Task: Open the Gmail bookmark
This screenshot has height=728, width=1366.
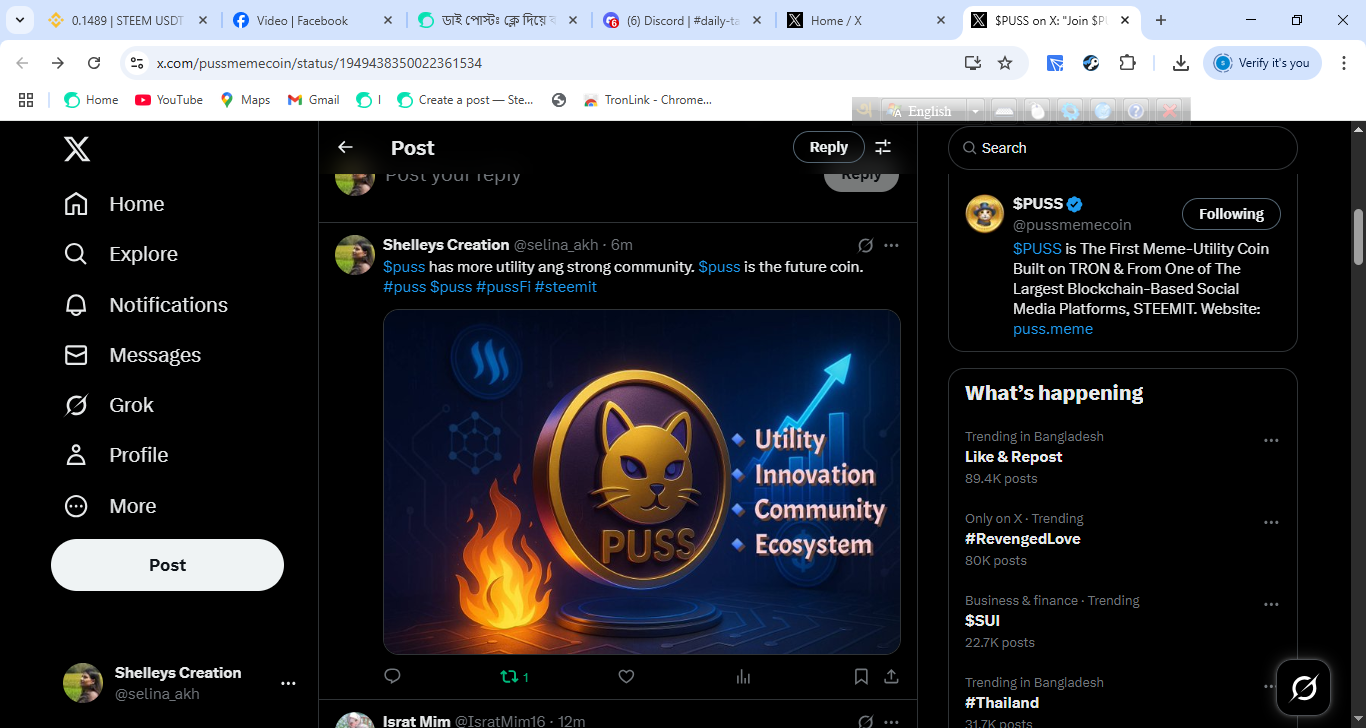Action: 313,100
